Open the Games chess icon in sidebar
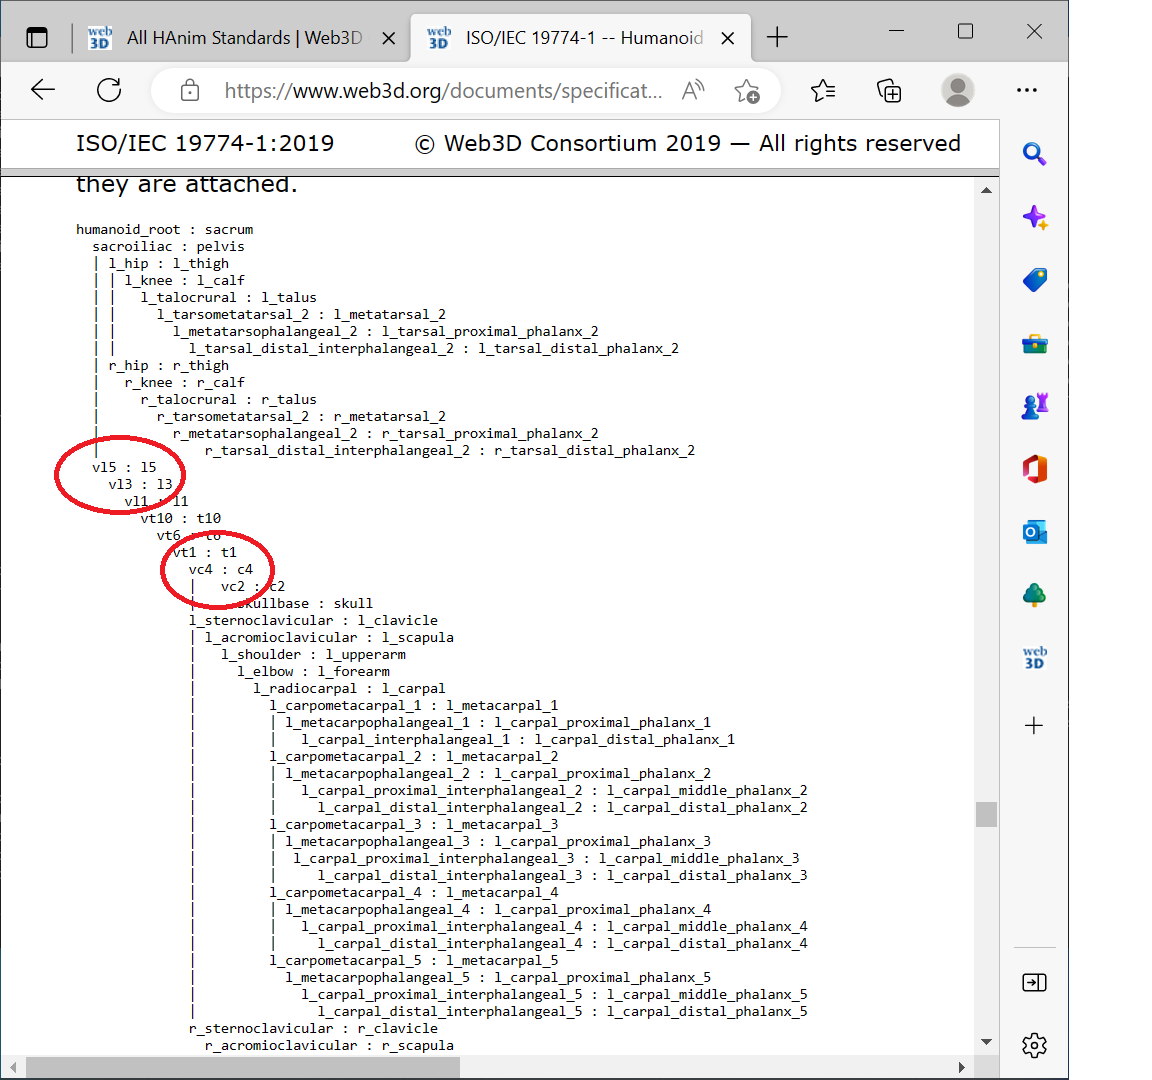 point(1034,406)
